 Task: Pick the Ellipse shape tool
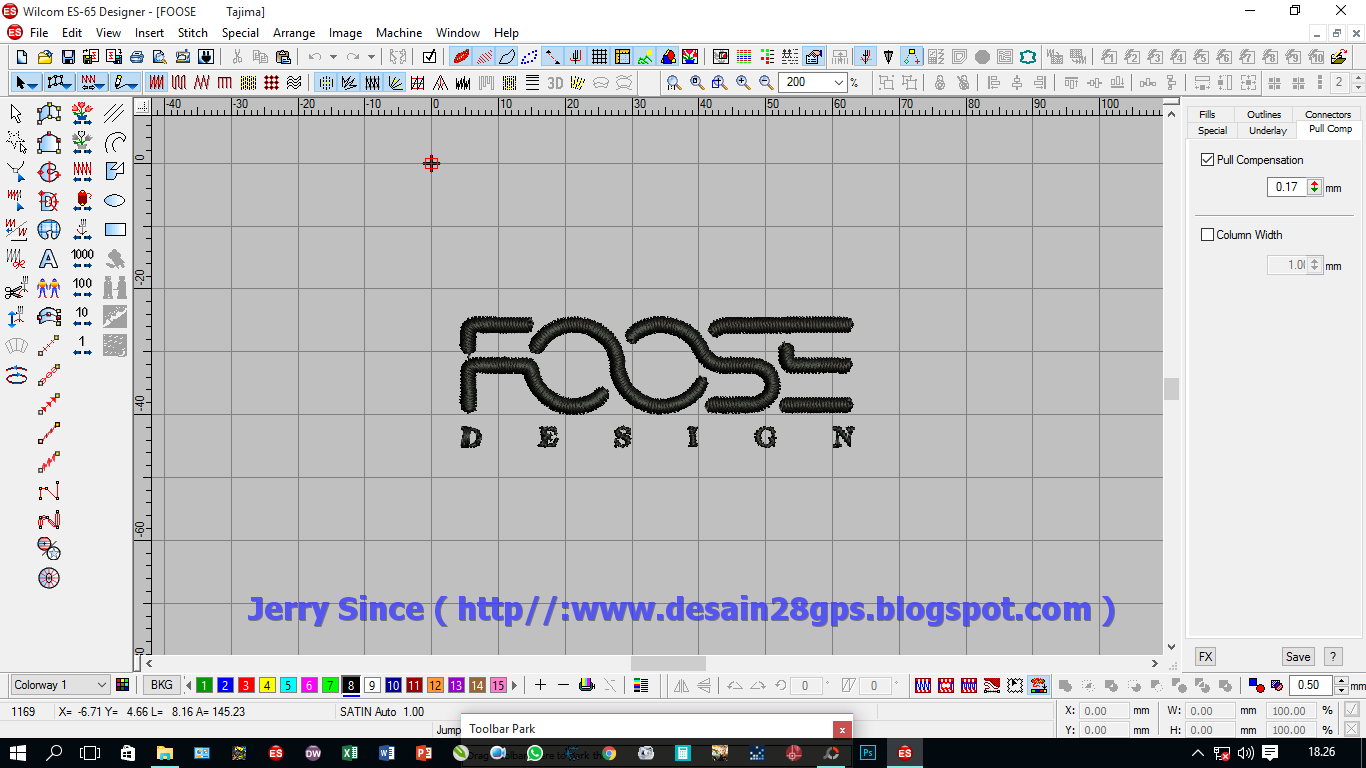pyautogui.click(x=115, y=201)
